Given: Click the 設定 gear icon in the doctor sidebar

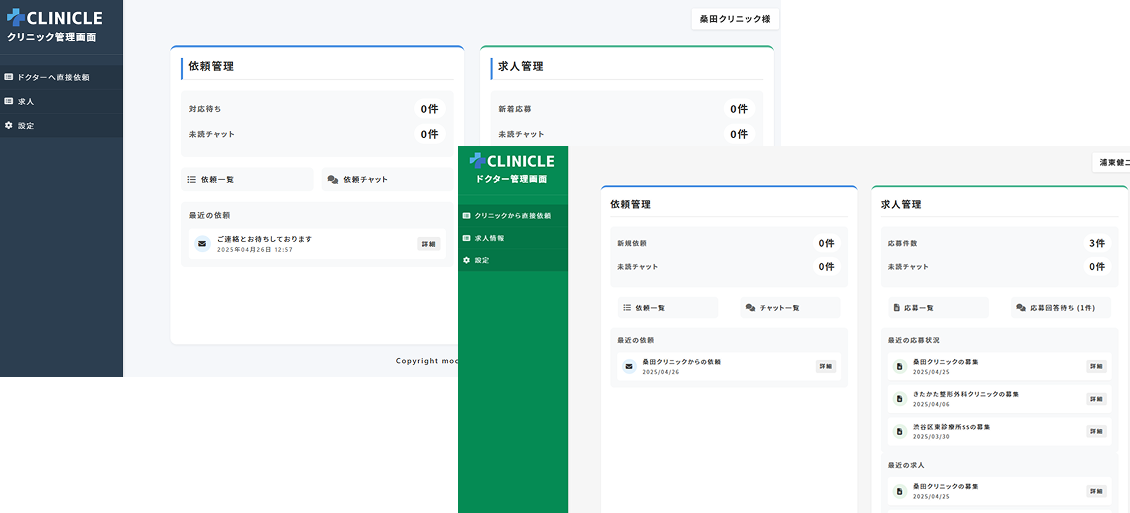Looking at the screenshot, I should coord(466,260).
